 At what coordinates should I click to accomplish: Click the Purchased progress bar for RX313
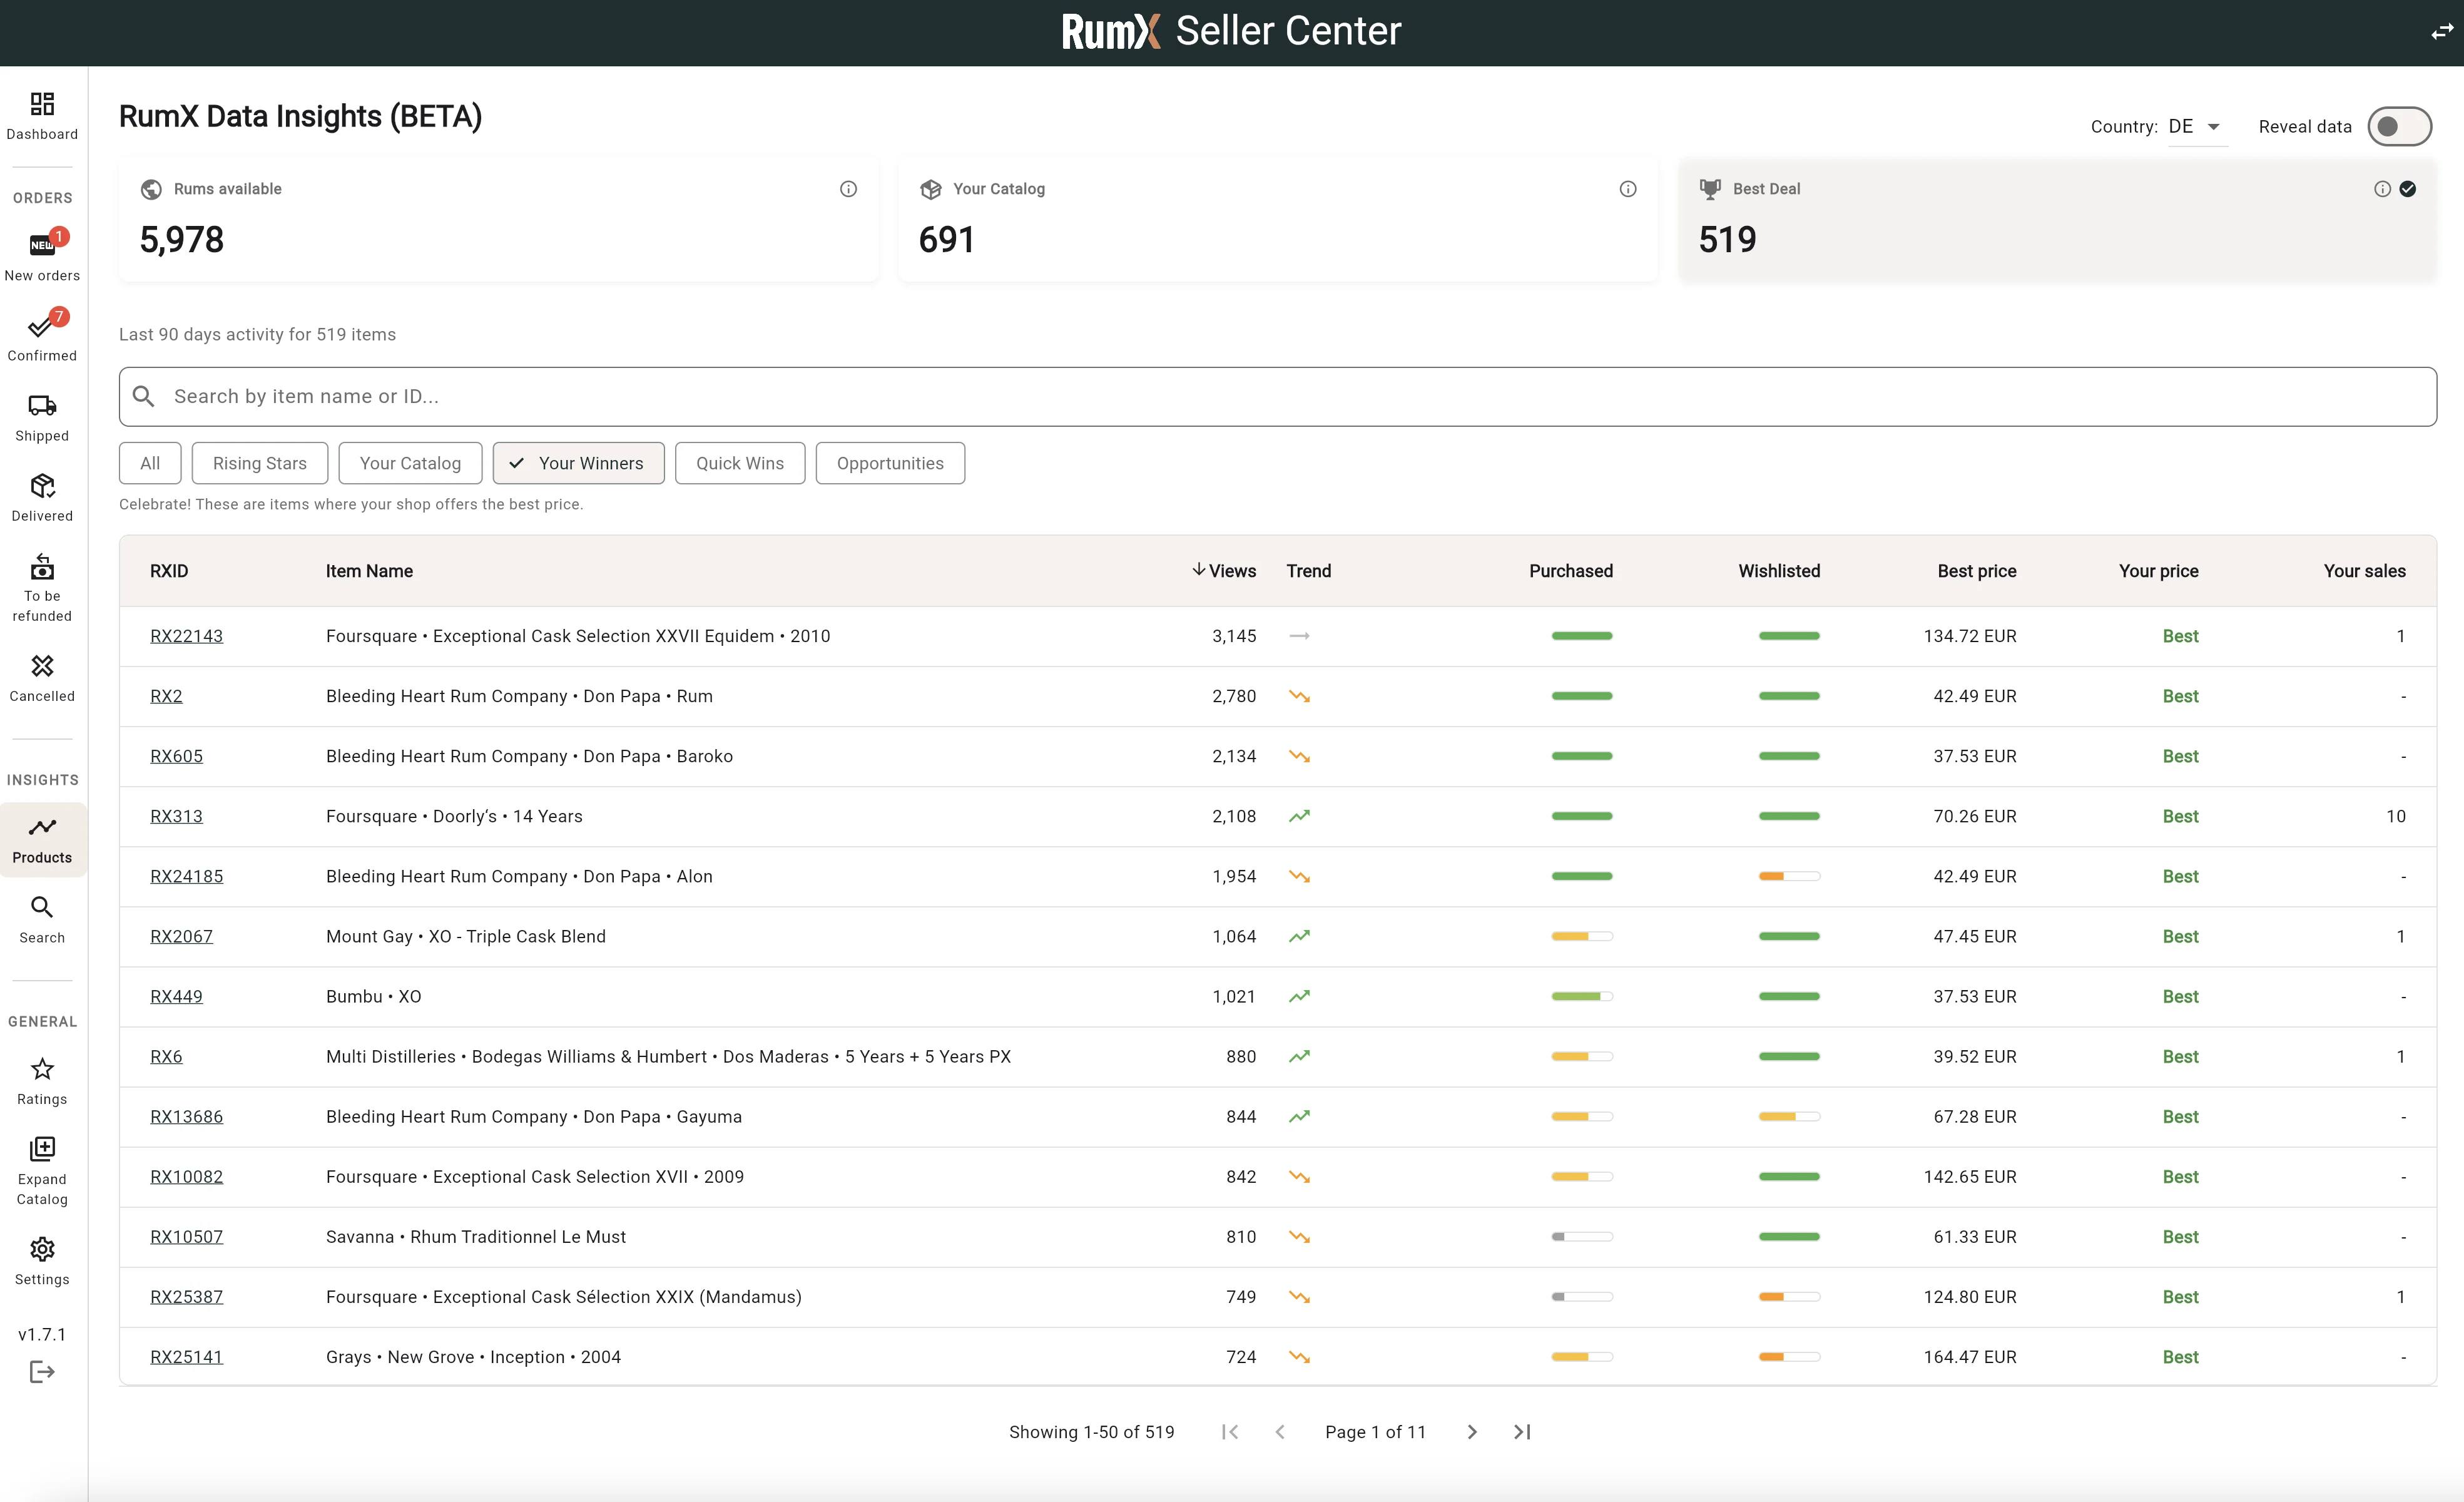tap(1581, 816)
